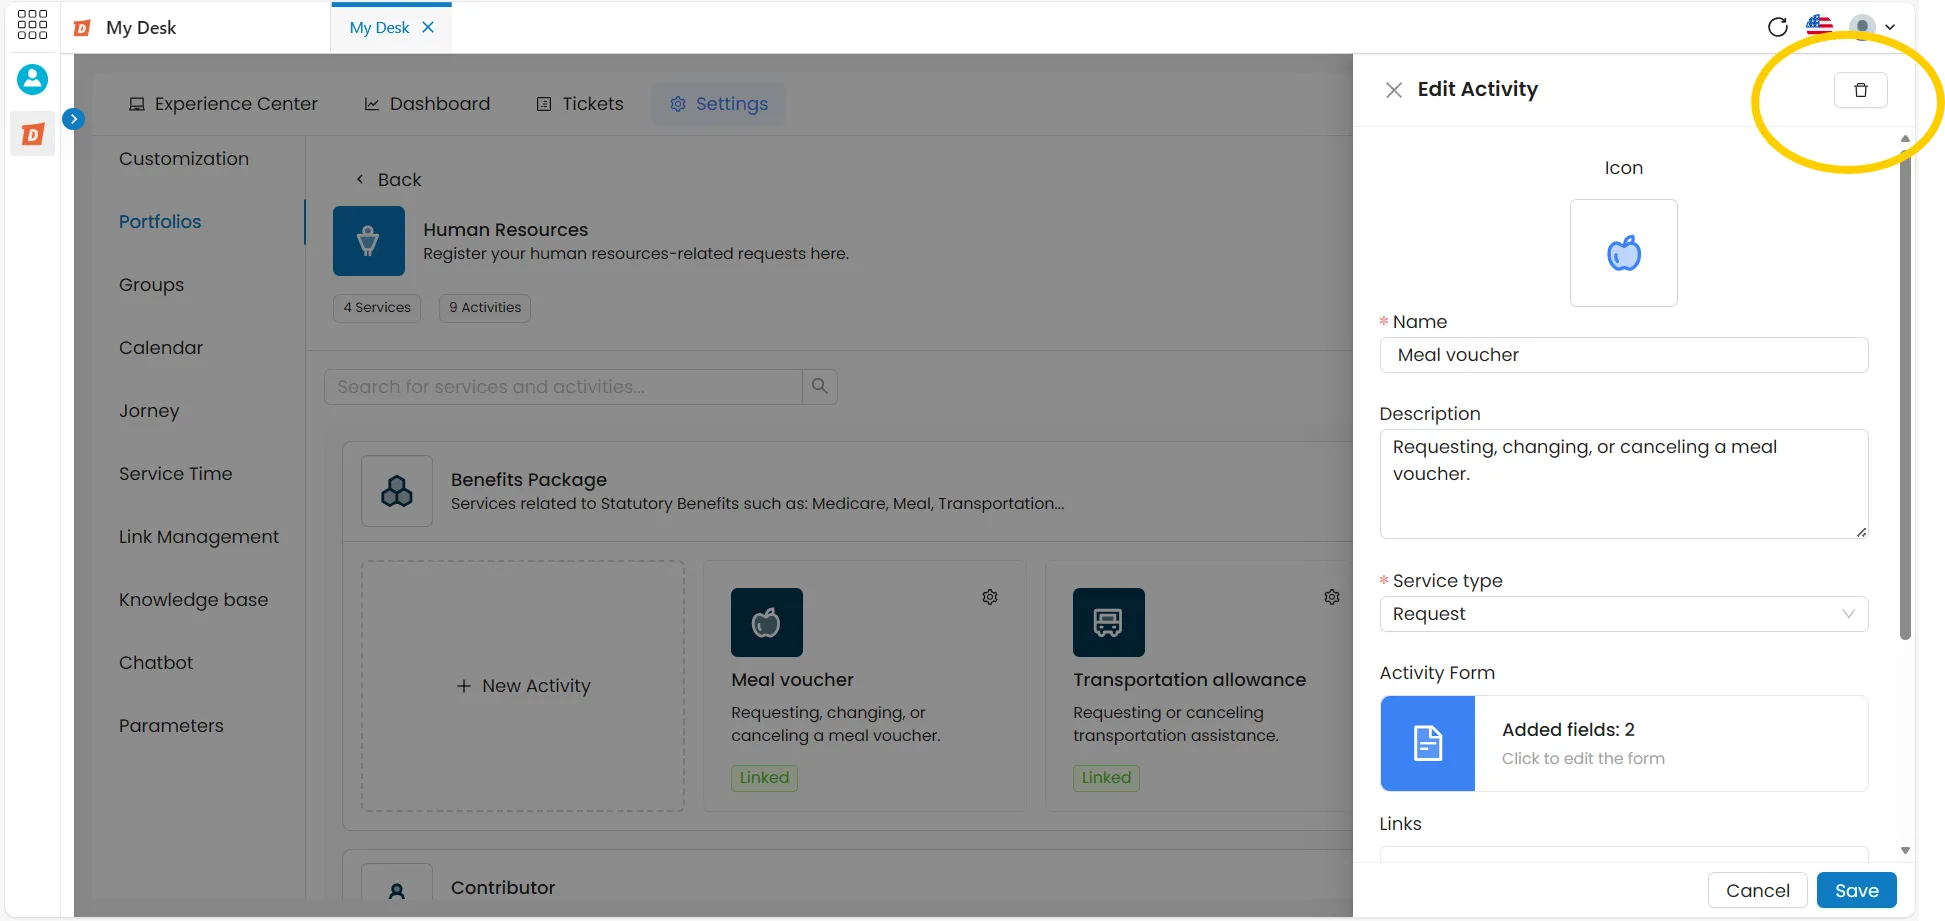
Task: Open Transportation allowance settings gear
Action: 1332,597
